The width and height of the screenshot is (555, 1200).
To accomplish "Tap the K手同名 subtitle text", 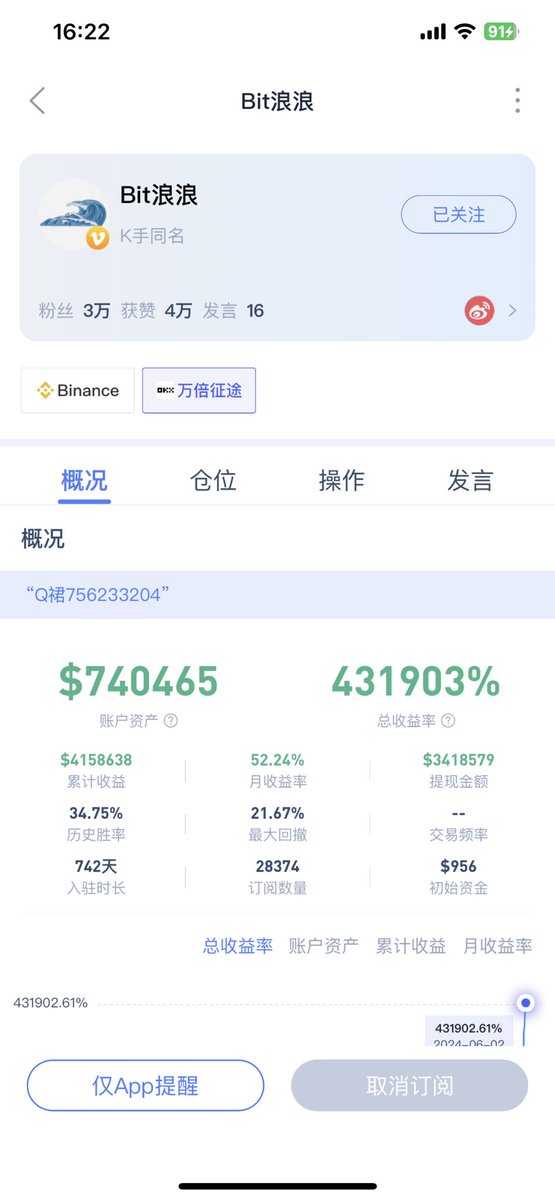I will coord(152,237).
